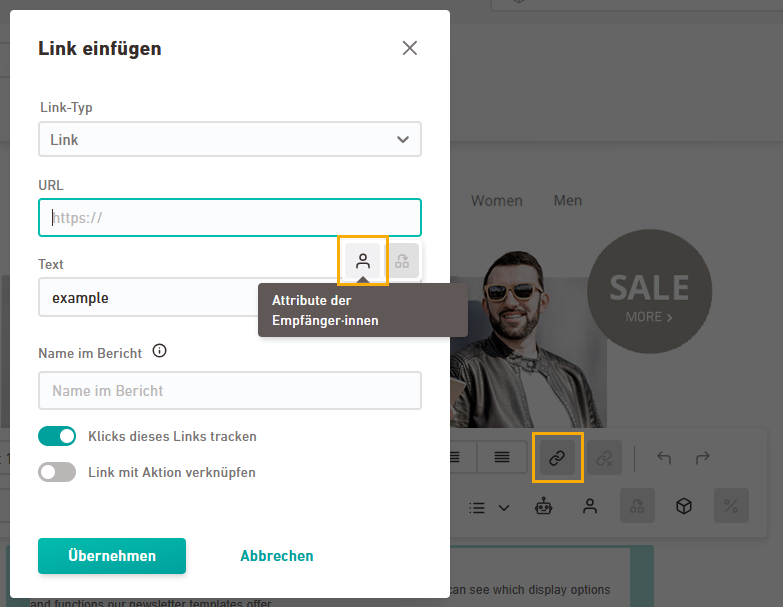Click the disabled icon next to recipient attributes
This screenshot has width=783, height=607.
tap(402, 261)
